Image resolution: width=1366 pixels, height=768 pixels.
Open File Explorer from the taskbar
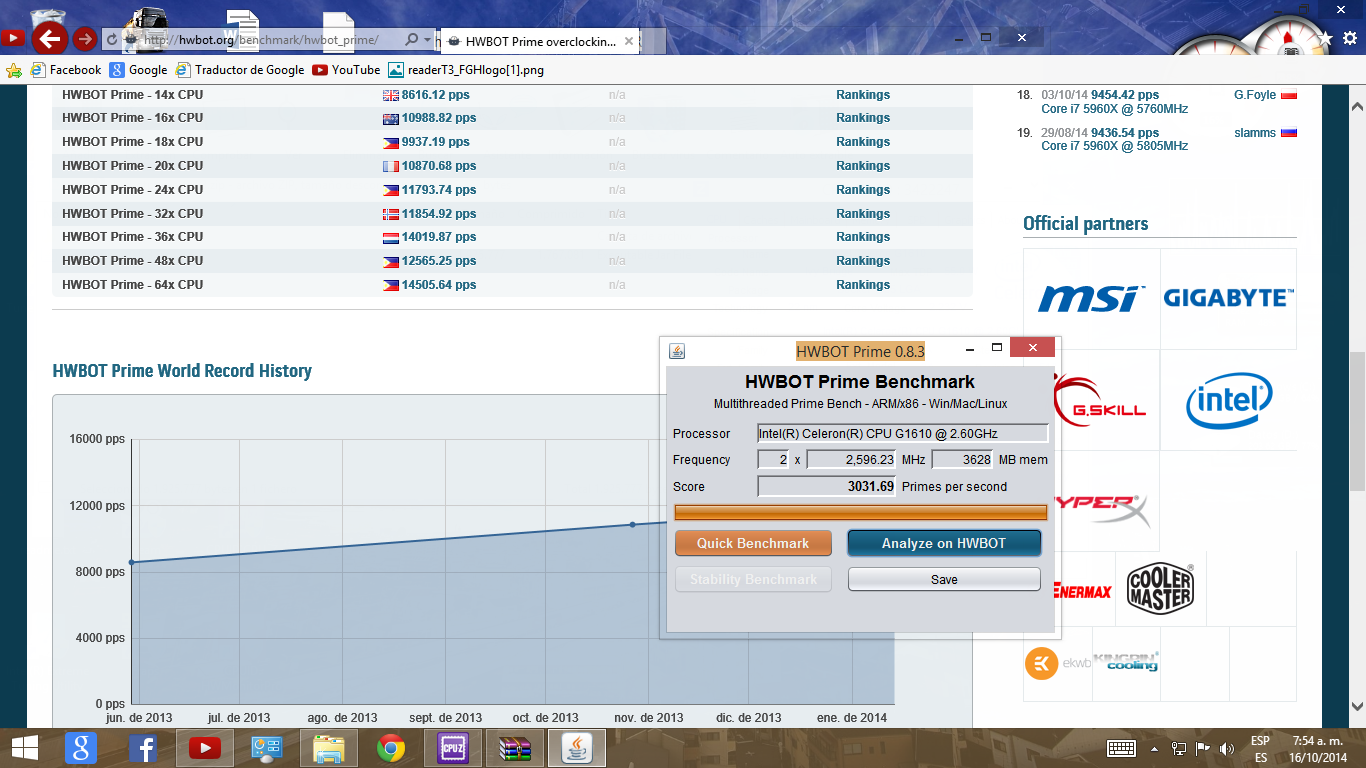[x=329, y=748]
